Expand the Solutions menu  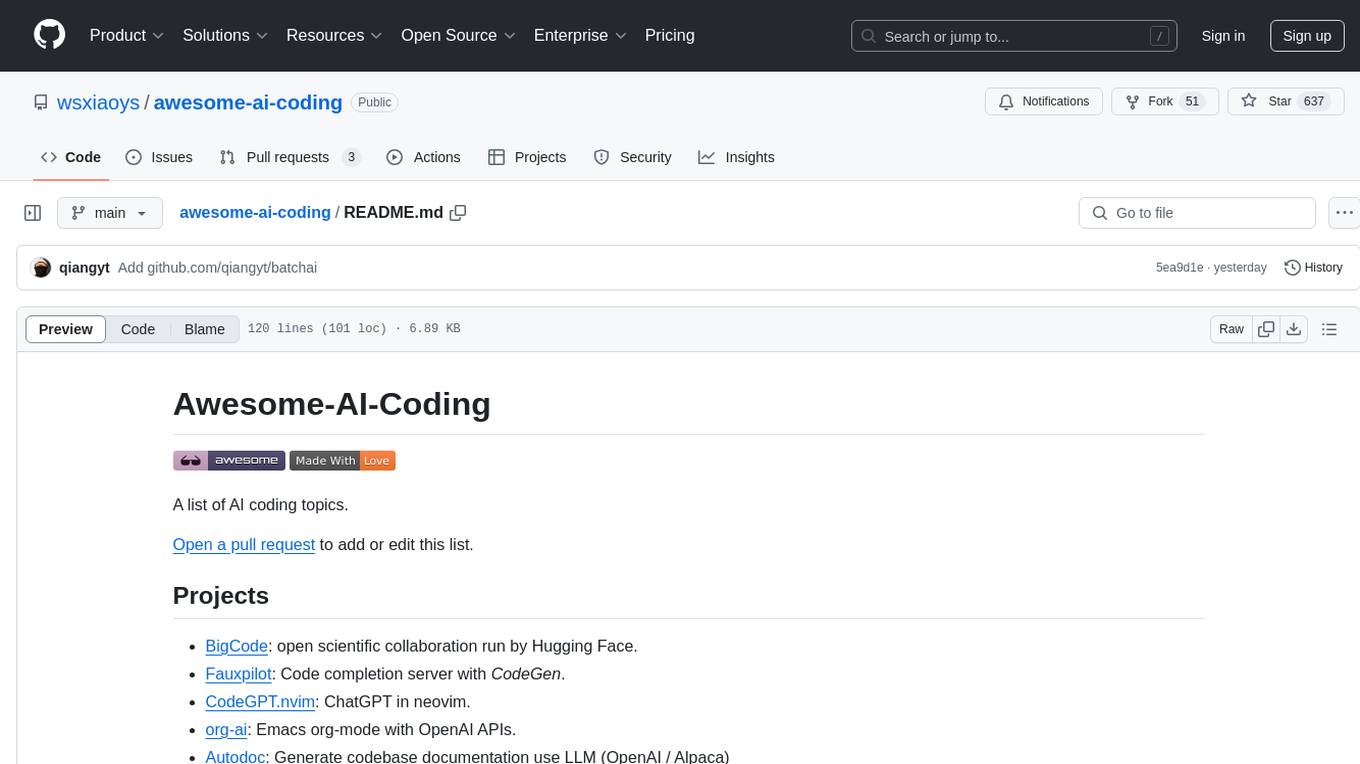[x=225, y=35]
